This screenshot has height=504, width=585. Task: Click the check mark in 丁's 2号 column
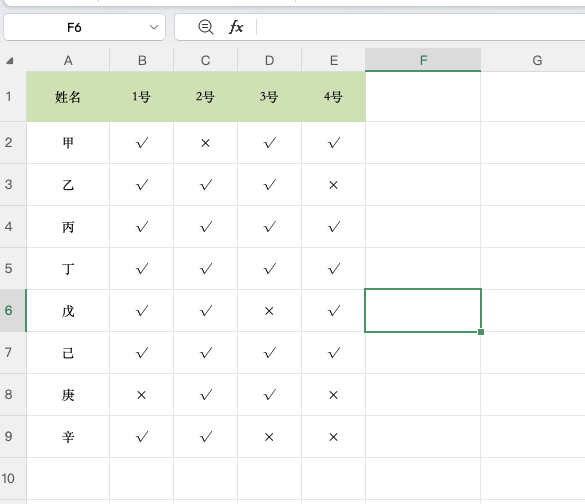pos(206,269)
